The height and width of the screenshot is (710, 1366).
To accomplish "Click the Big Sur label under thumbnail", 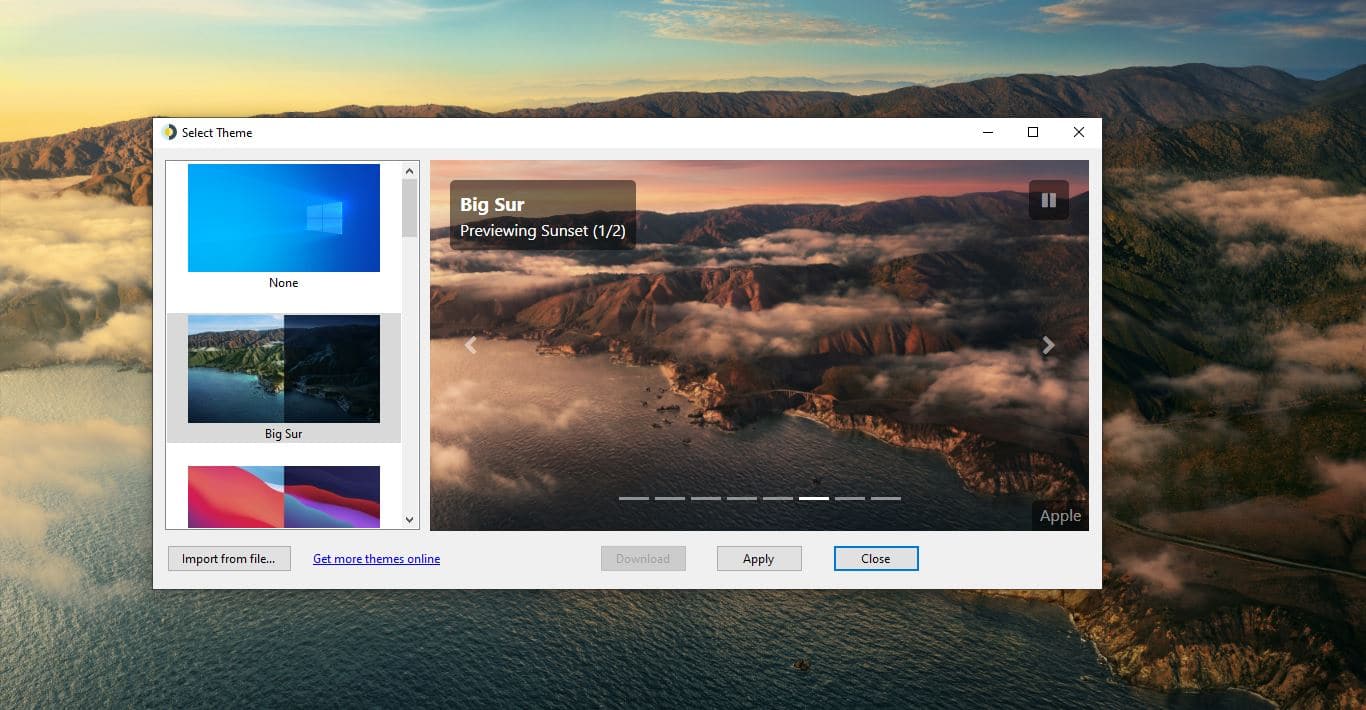I will tap(284, 434).
